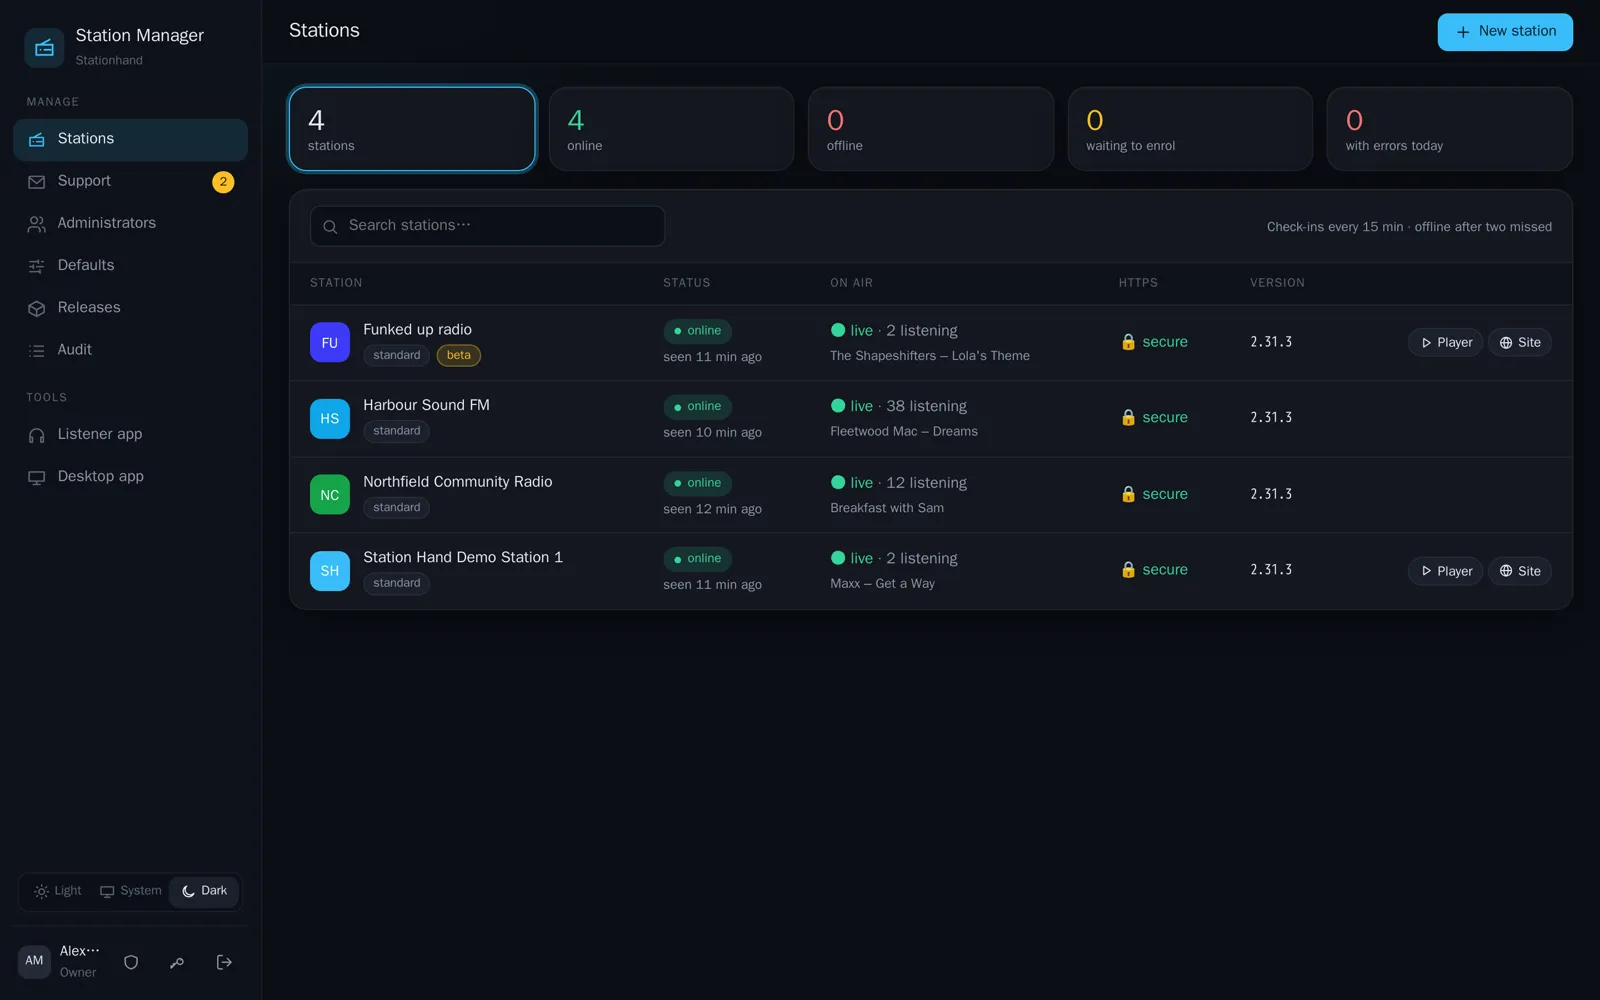1600x1000 pixels.
Task: Switch theme to Light
Action: pyautogui.click(x=58, y=891)
